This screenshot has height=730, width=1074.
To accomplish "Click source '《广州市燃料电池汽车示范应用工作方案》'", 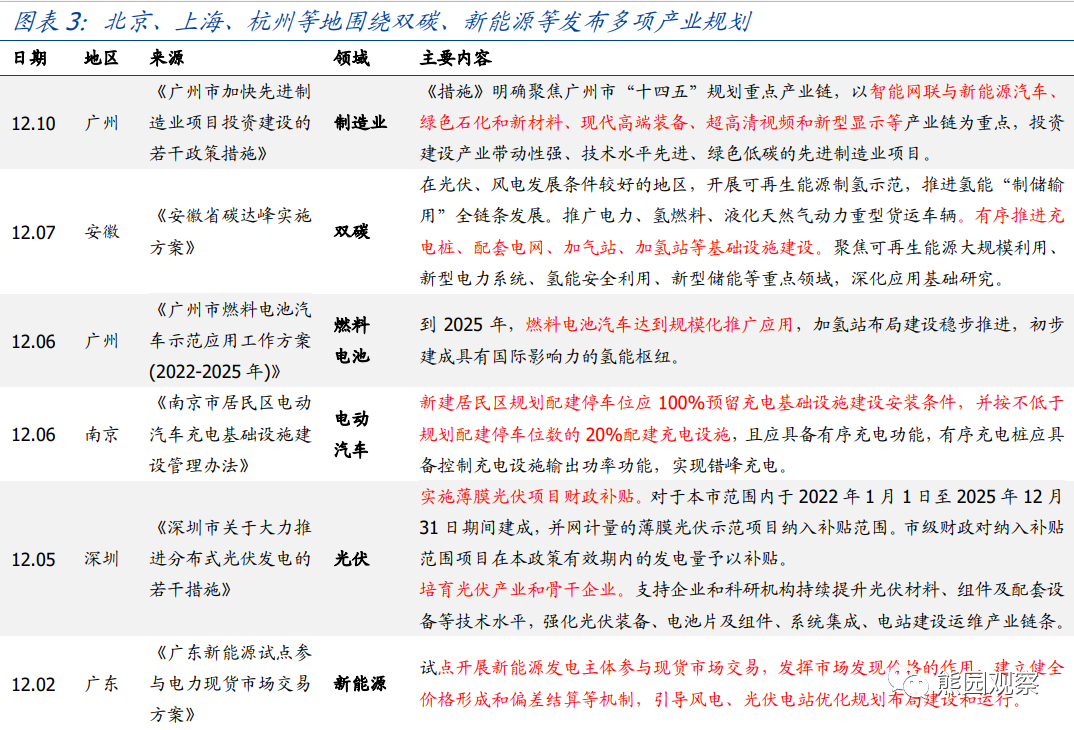I will 230,341.
